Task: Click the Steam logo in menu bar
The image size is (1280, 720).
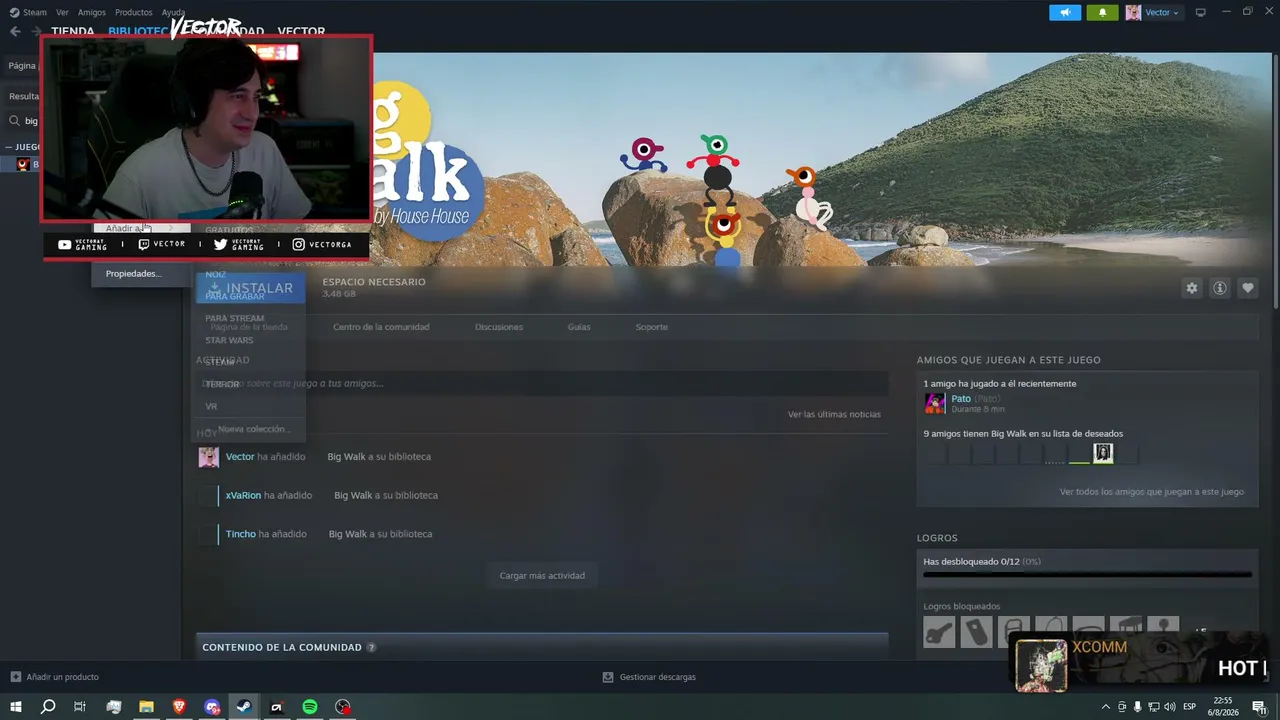Action: click(14, 12)
